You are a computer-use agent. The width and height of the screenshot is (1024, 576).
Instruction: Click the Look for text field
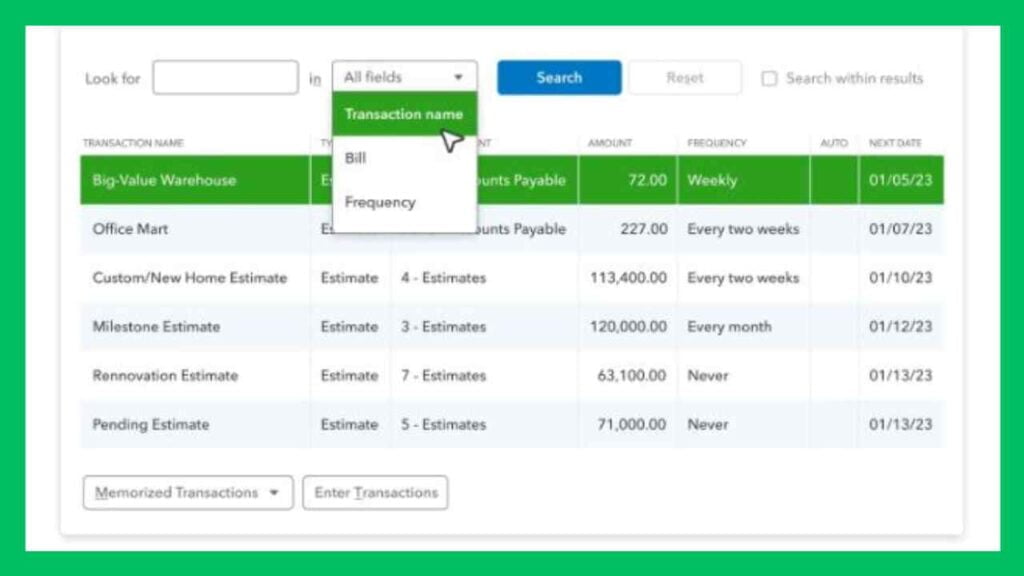coord(225,78)
